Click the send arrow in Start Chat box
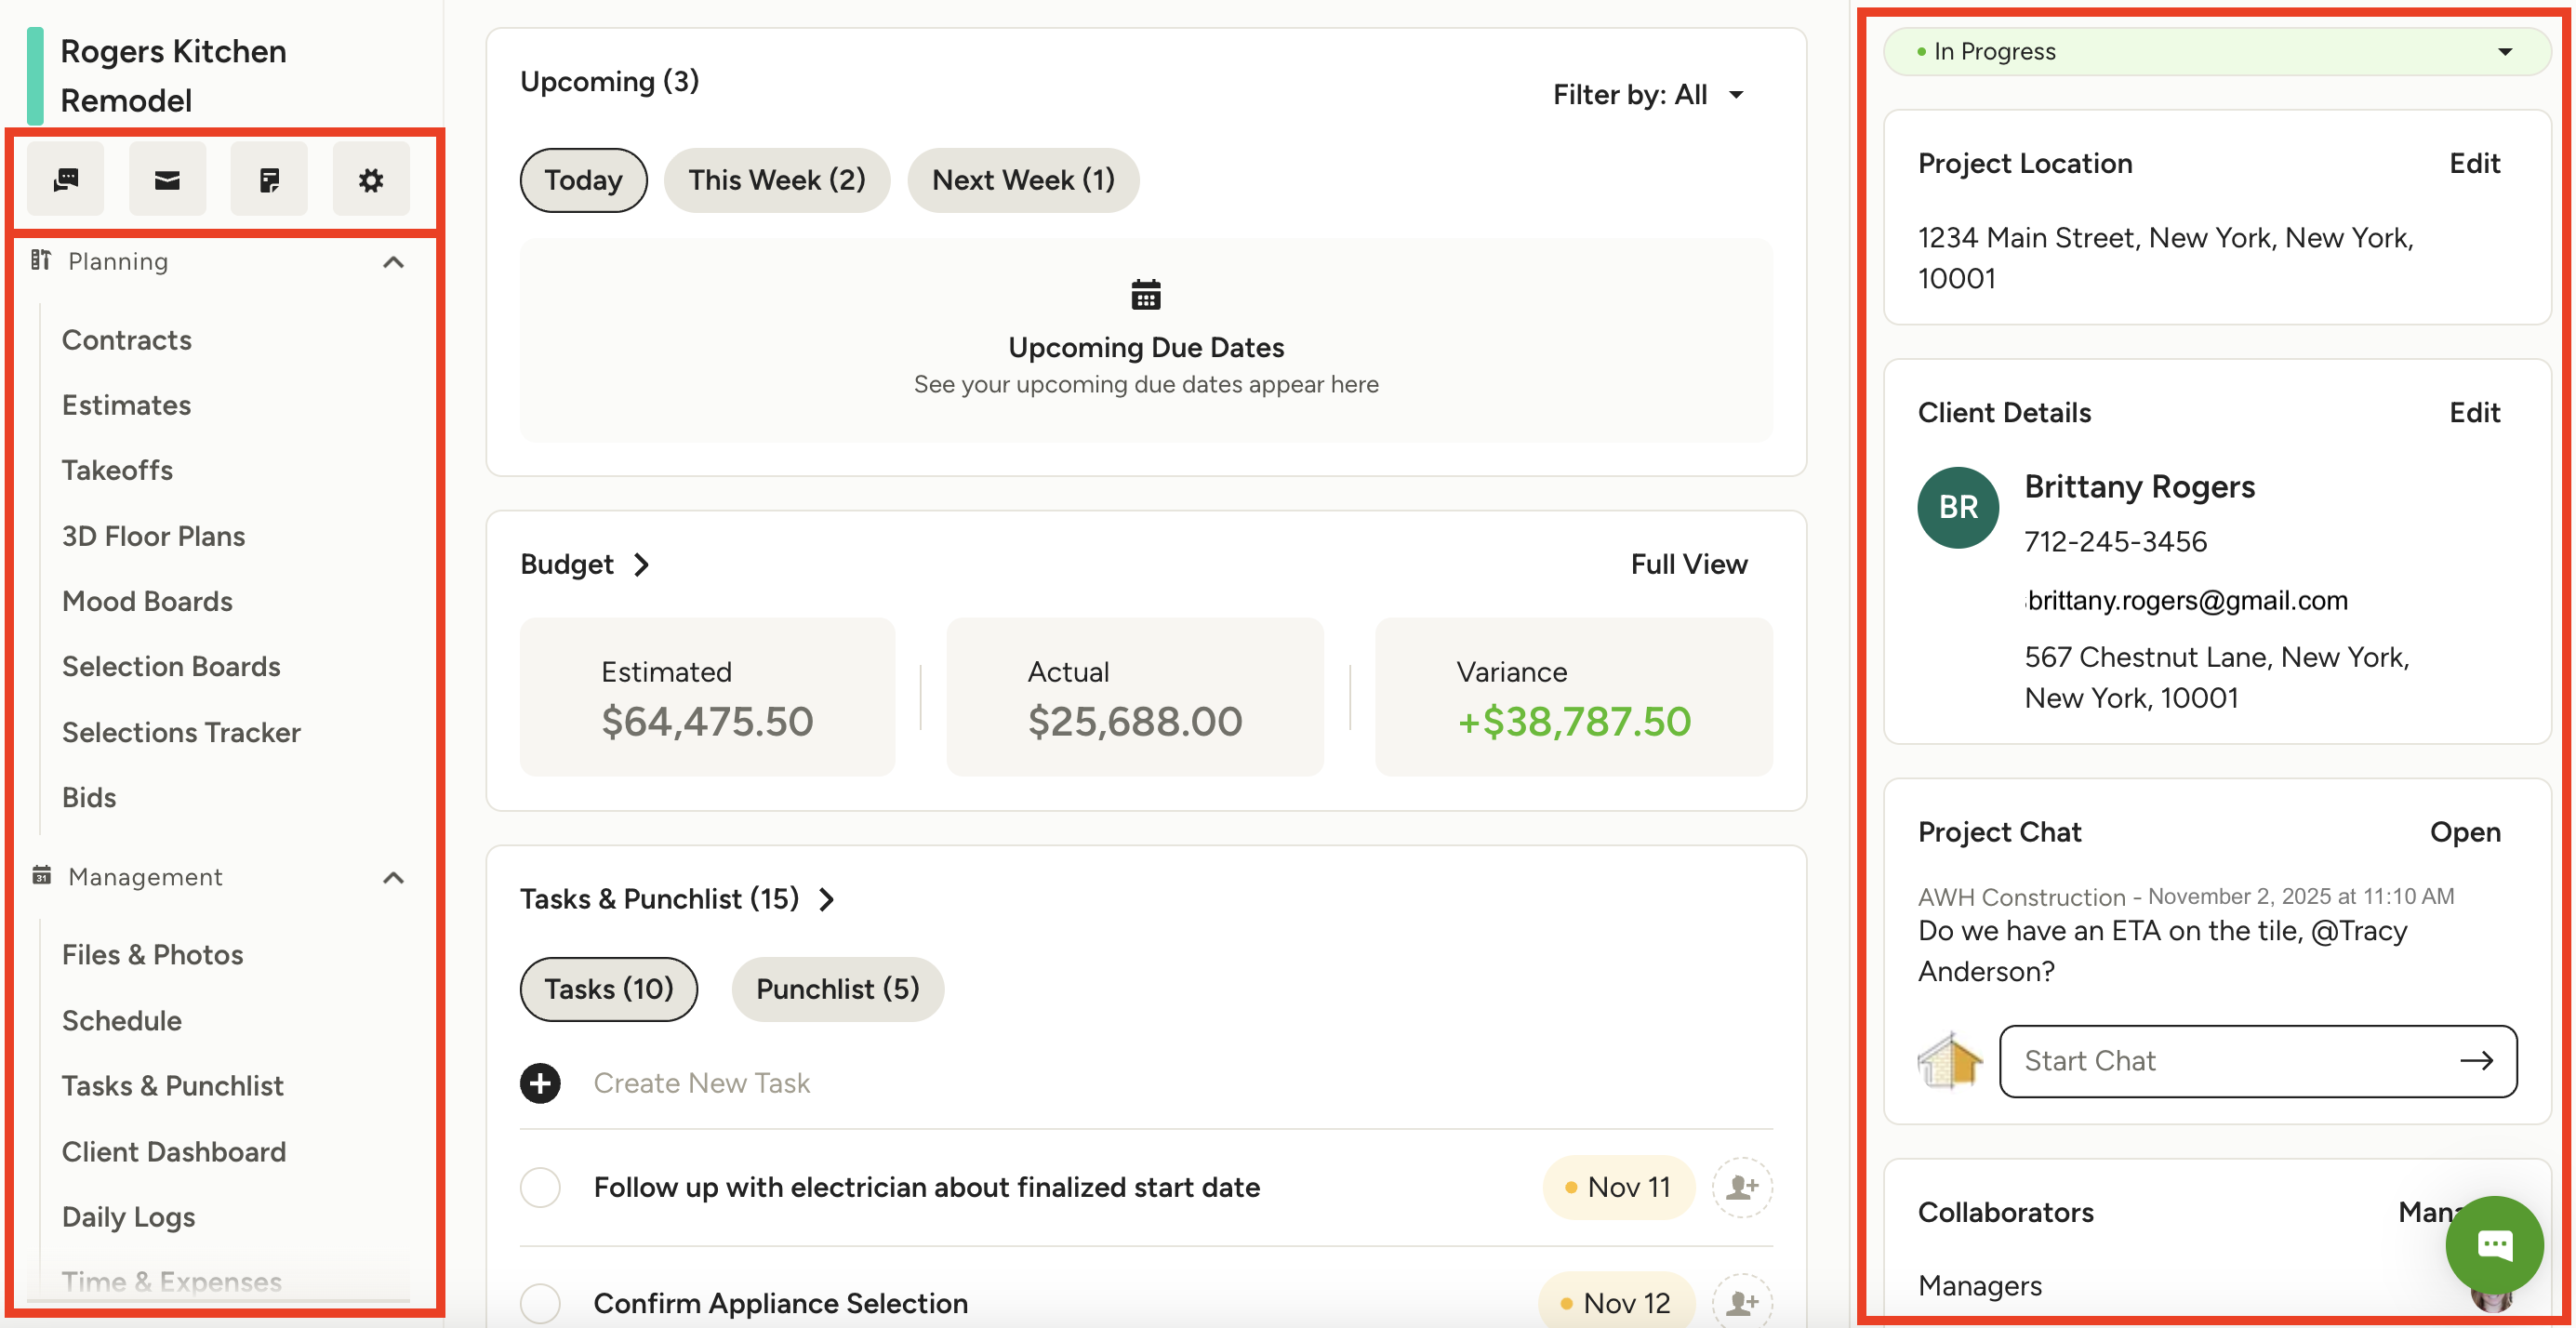Screen dimensions: 2576x1328 (x=2476, y=1061)
